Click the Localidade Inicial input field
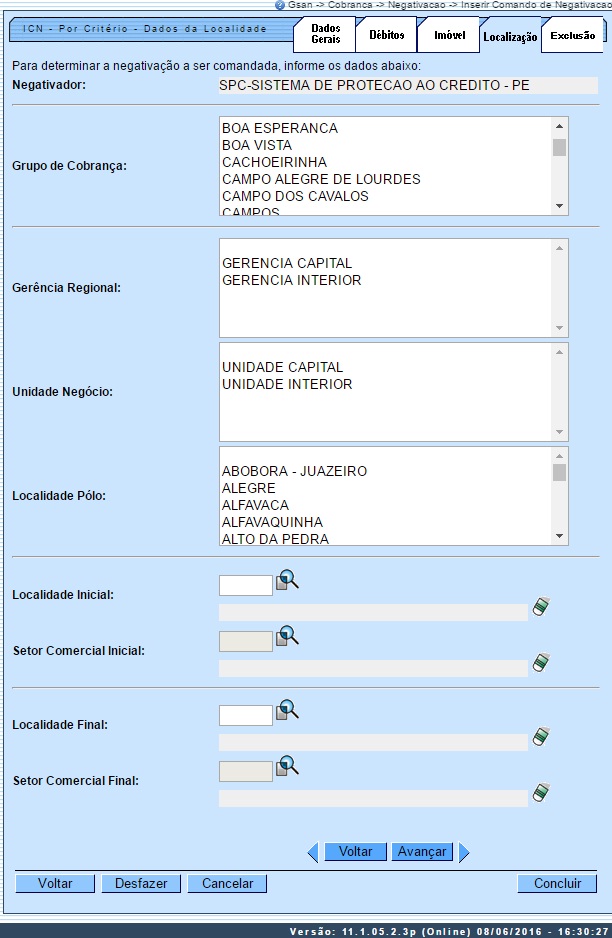 pos(246,586)
